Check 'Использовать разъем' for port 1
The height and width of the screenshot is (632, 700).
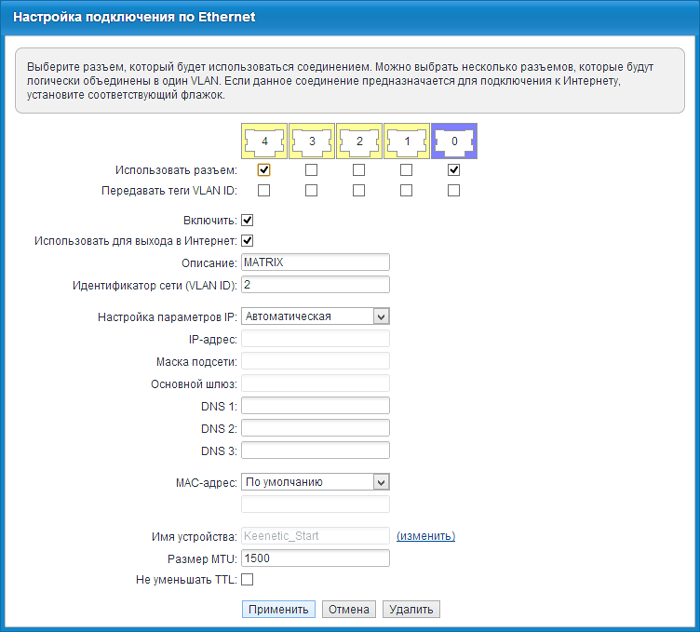(406, 170)
